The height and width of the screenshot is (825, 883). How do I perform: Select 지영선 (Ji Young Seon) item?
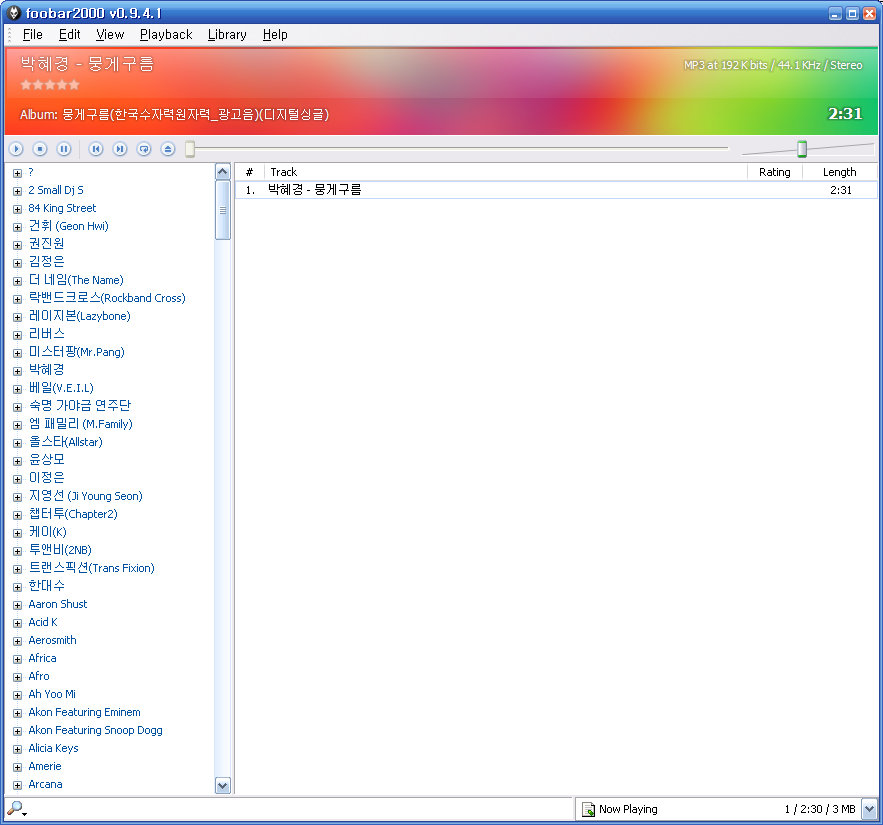click(x=85, y=496)
